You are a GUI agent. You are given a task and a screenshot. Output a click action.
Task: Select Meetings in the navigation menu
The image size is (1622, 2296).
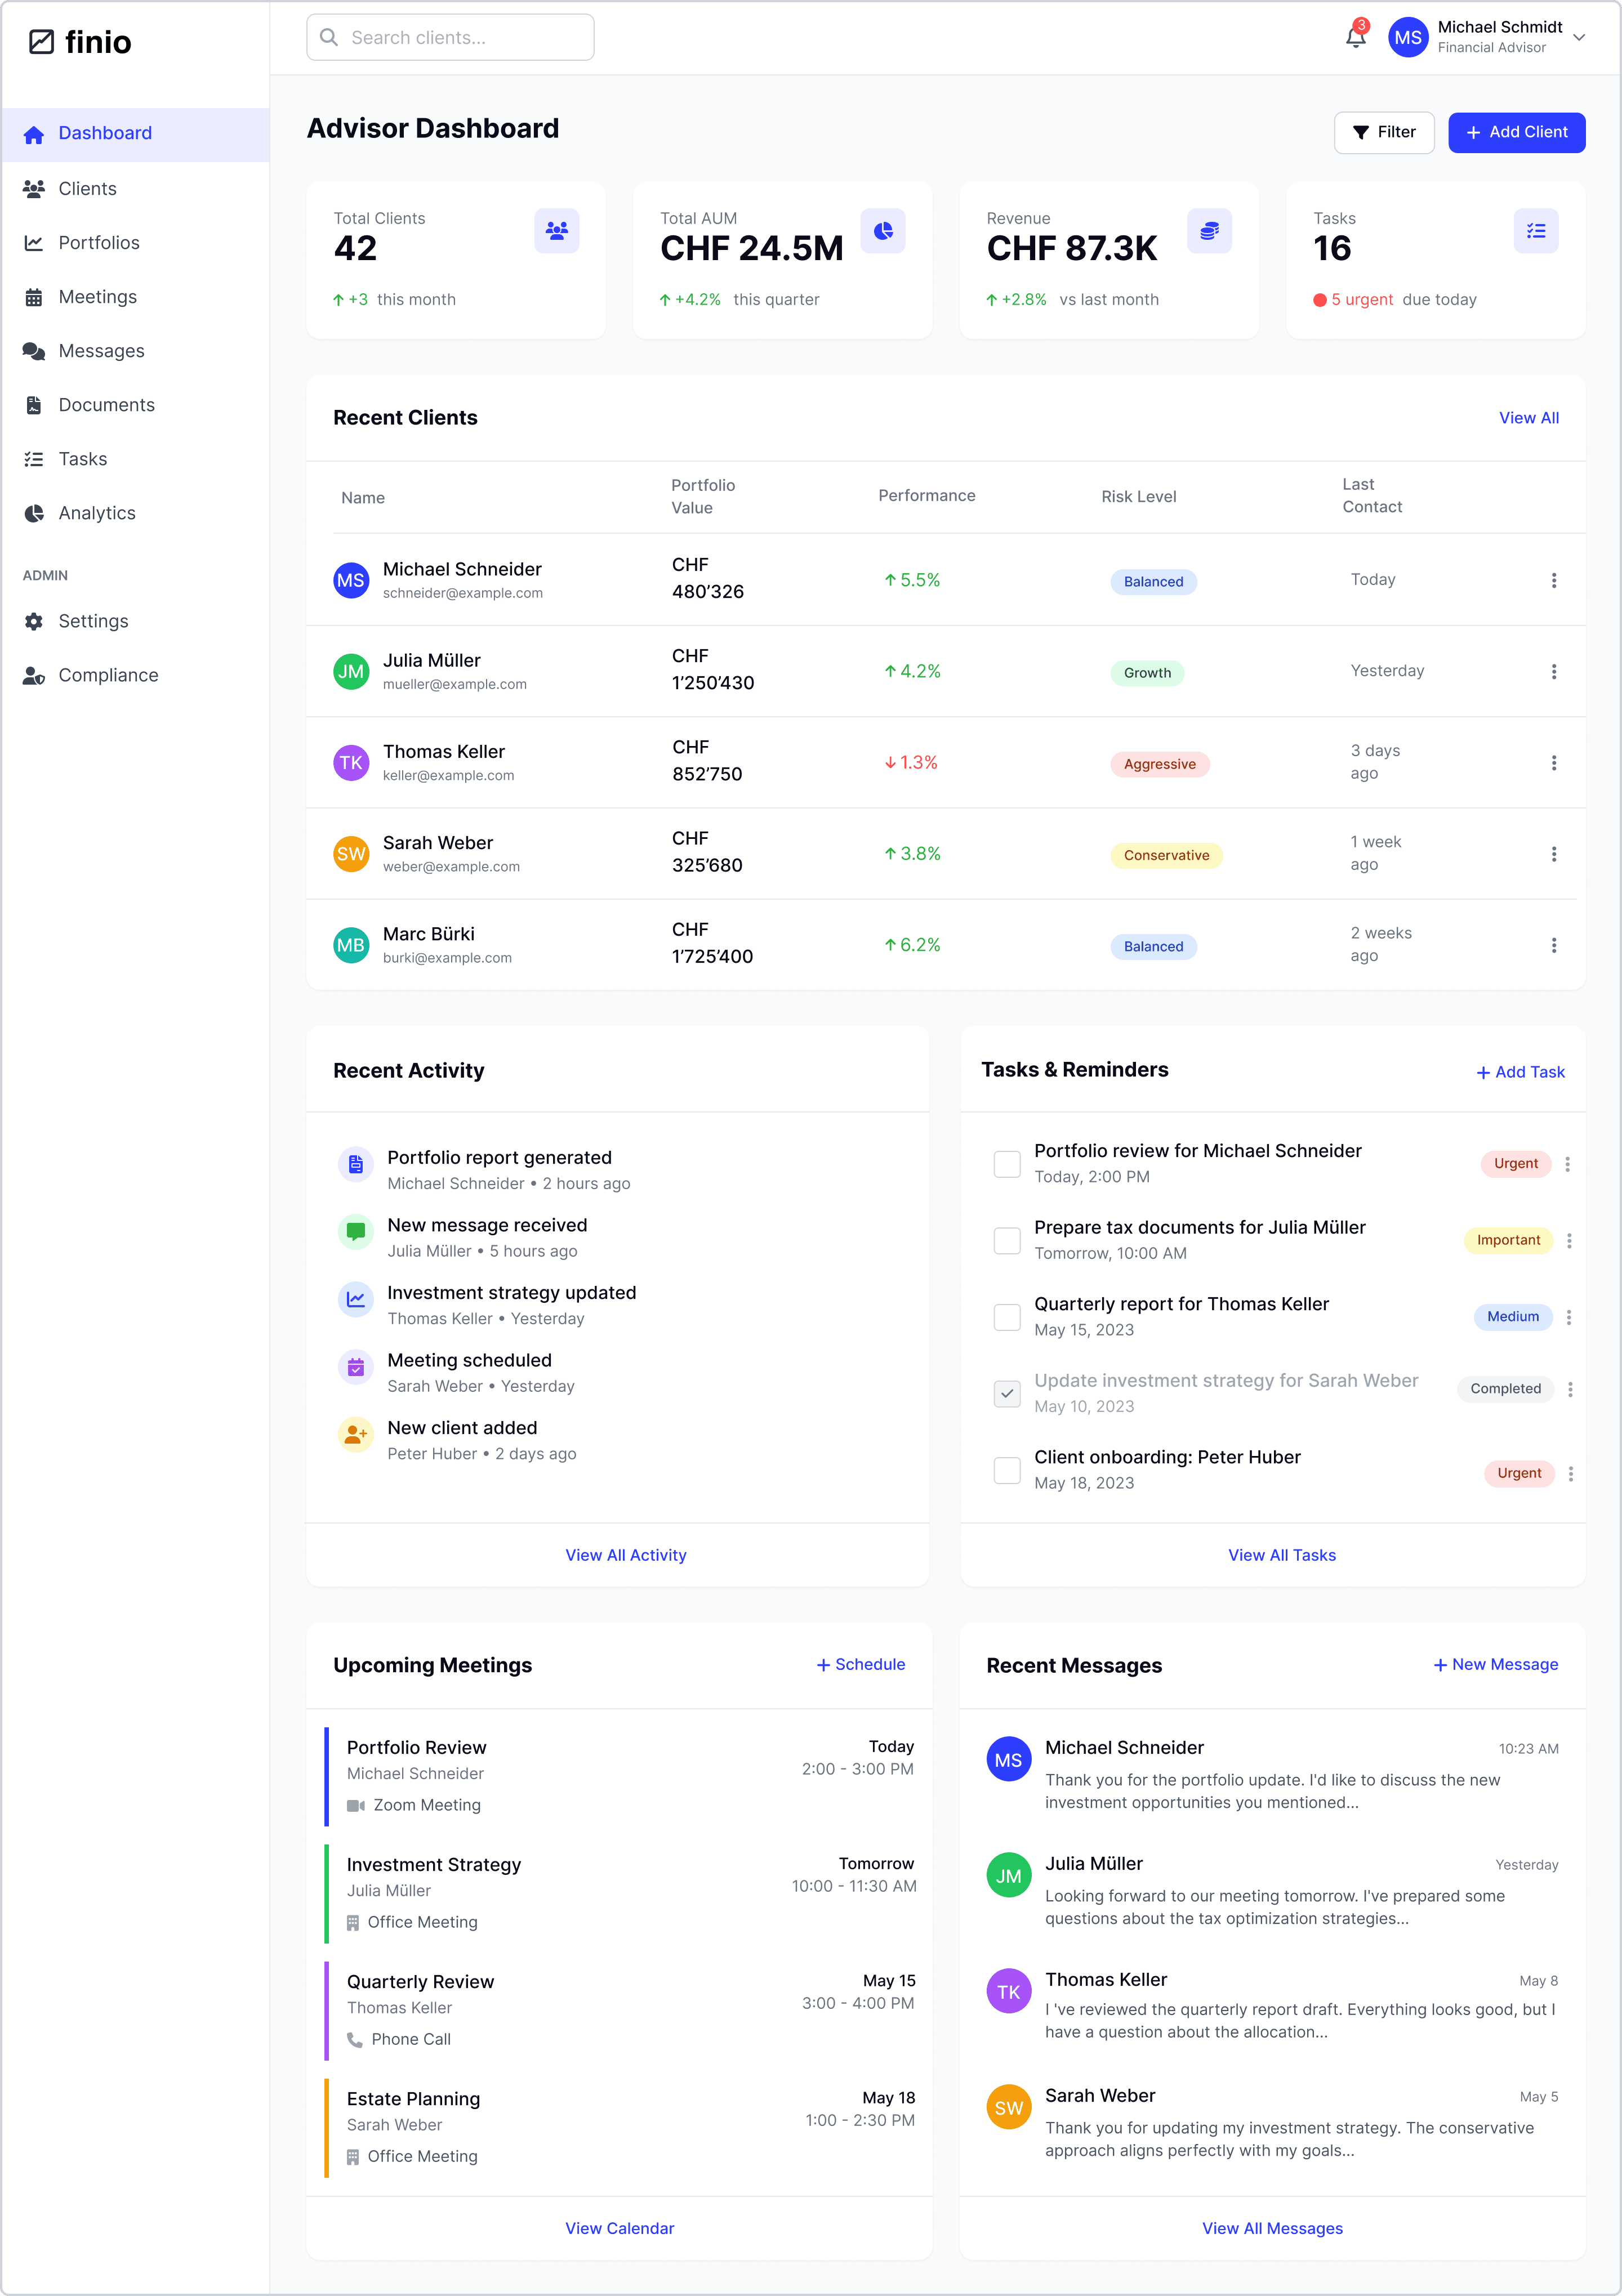pos(98,296)
